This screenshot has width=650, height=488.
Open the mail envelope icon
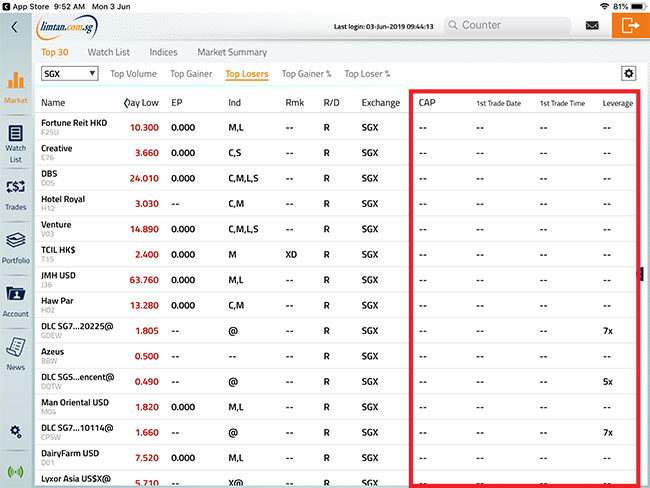pyautogui.click(x=592, y=26)
